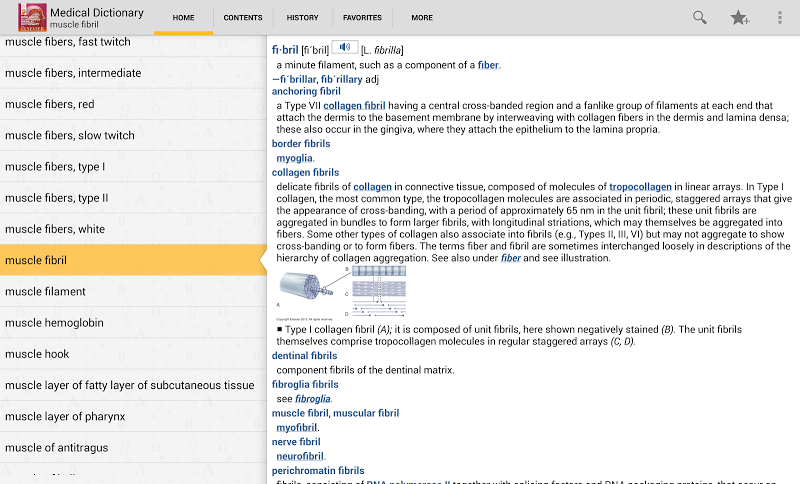Open the 'fibroglia' link
This screenshot has height=484, width=800.
[313, 399]
